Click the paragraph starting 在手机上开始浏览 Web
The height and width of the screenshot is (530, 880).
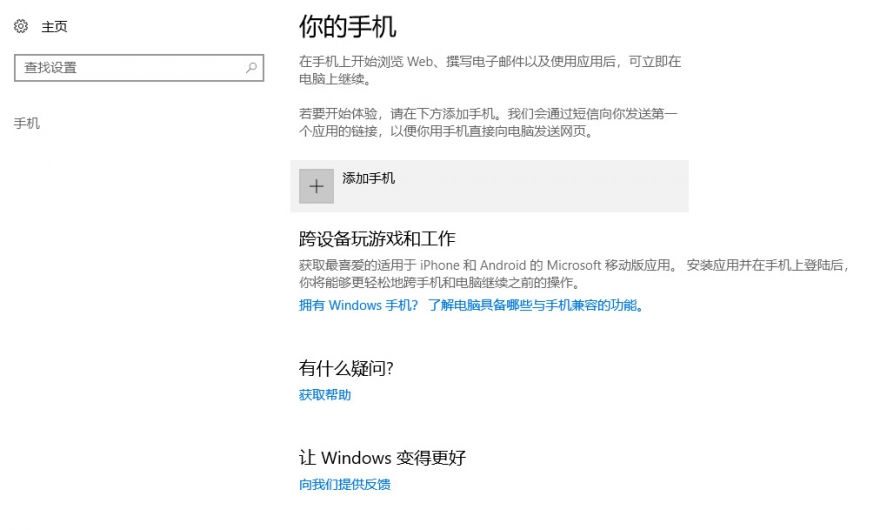[490, 70]
